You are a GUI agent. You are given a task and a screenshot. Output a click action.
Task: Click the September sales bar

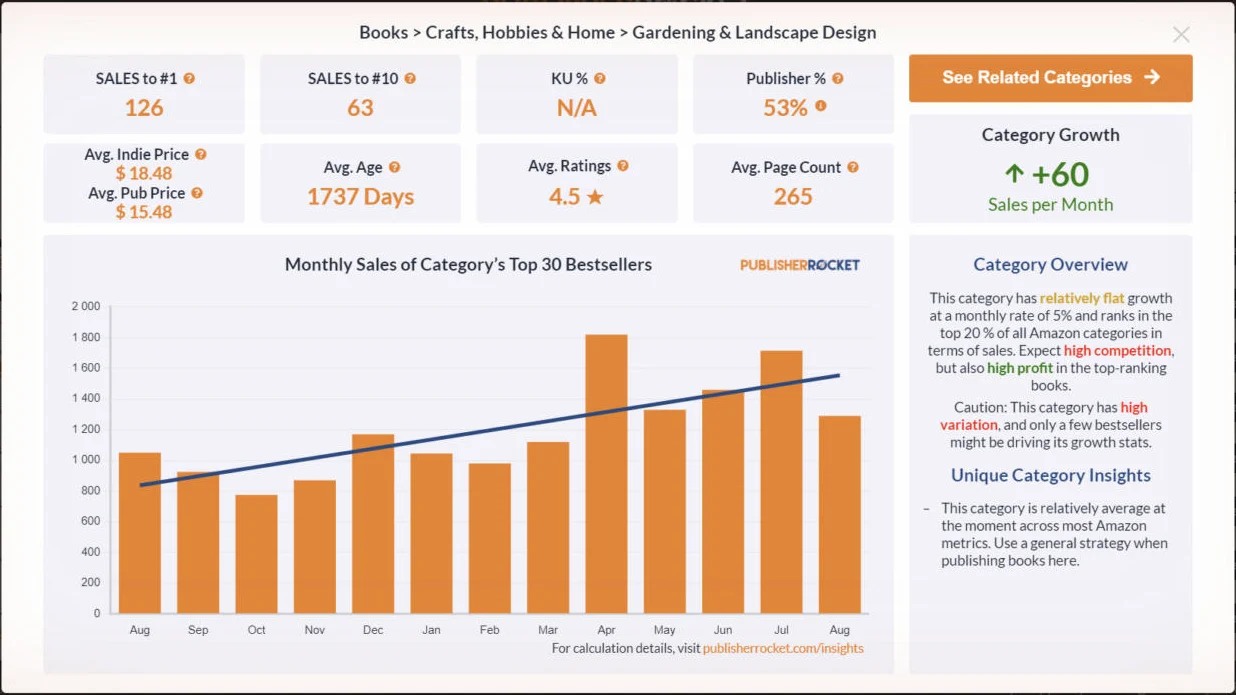[198, 543]
